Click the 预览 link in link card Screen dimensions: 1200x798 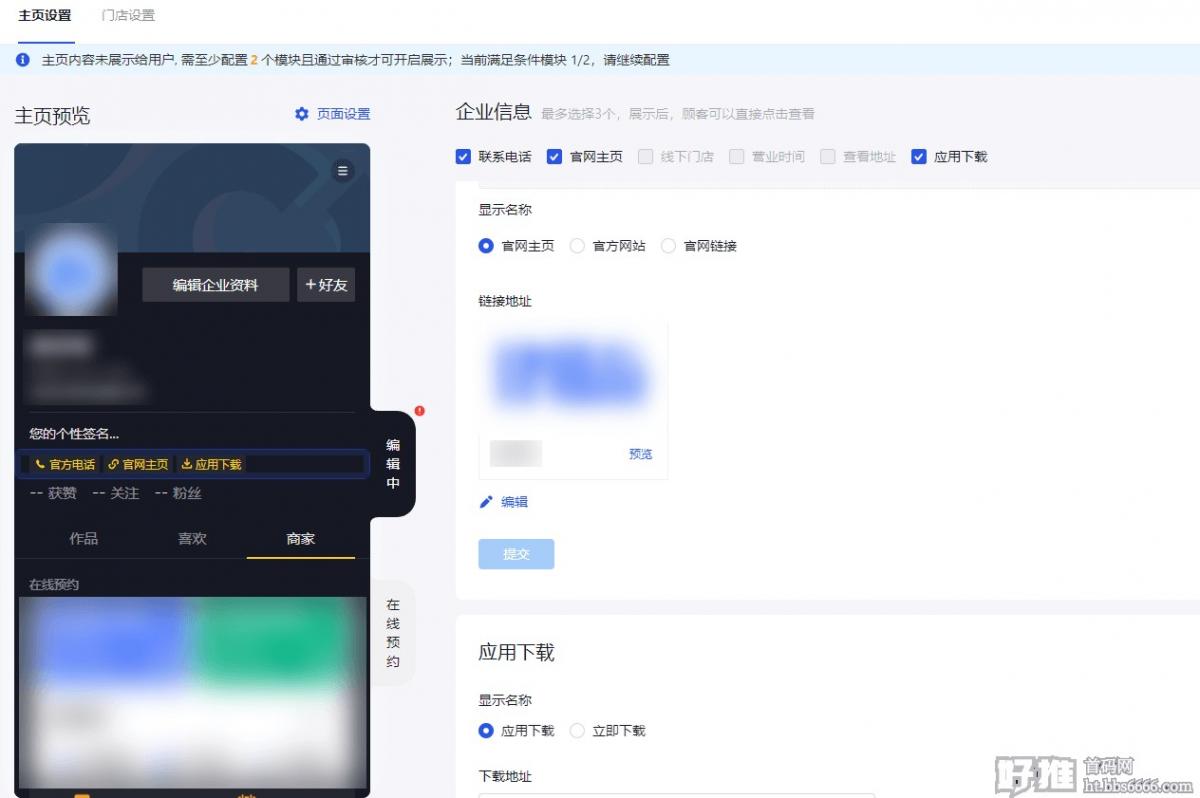tap(640, 454)
